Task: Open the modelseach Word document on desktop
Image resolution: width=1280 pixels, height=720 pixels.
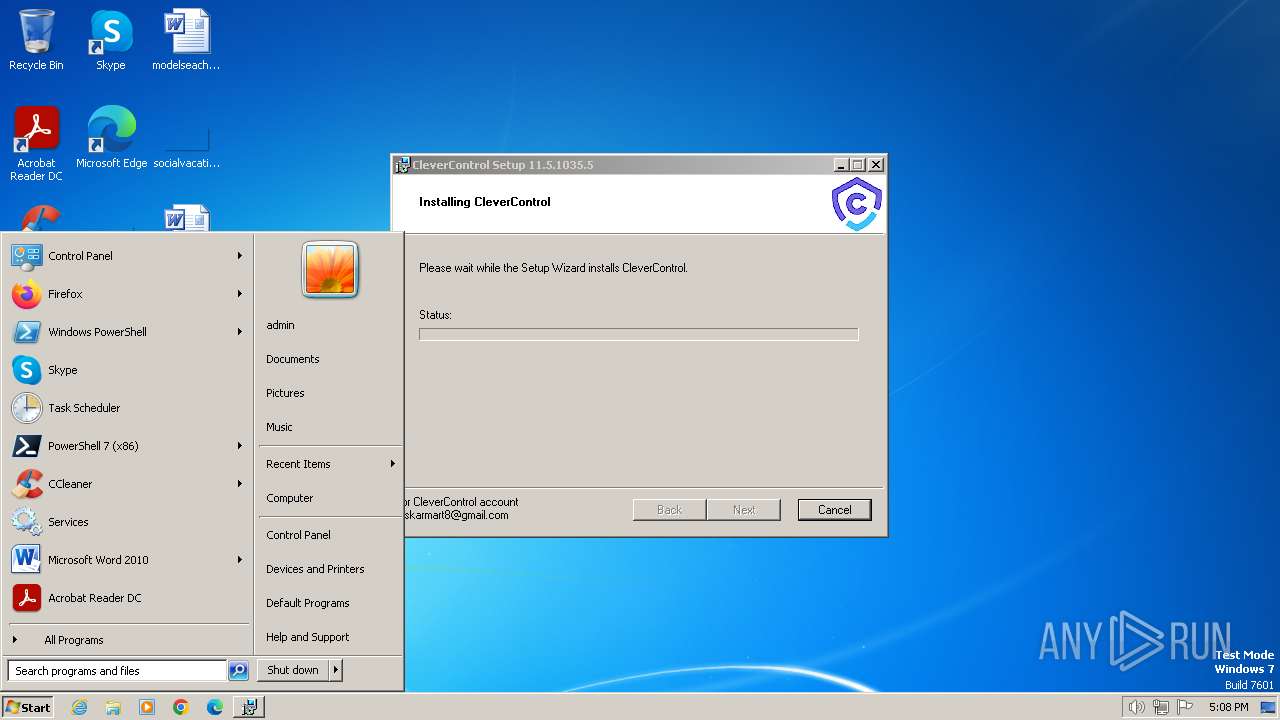Action: pyautogui.click(x=186, y=40)
